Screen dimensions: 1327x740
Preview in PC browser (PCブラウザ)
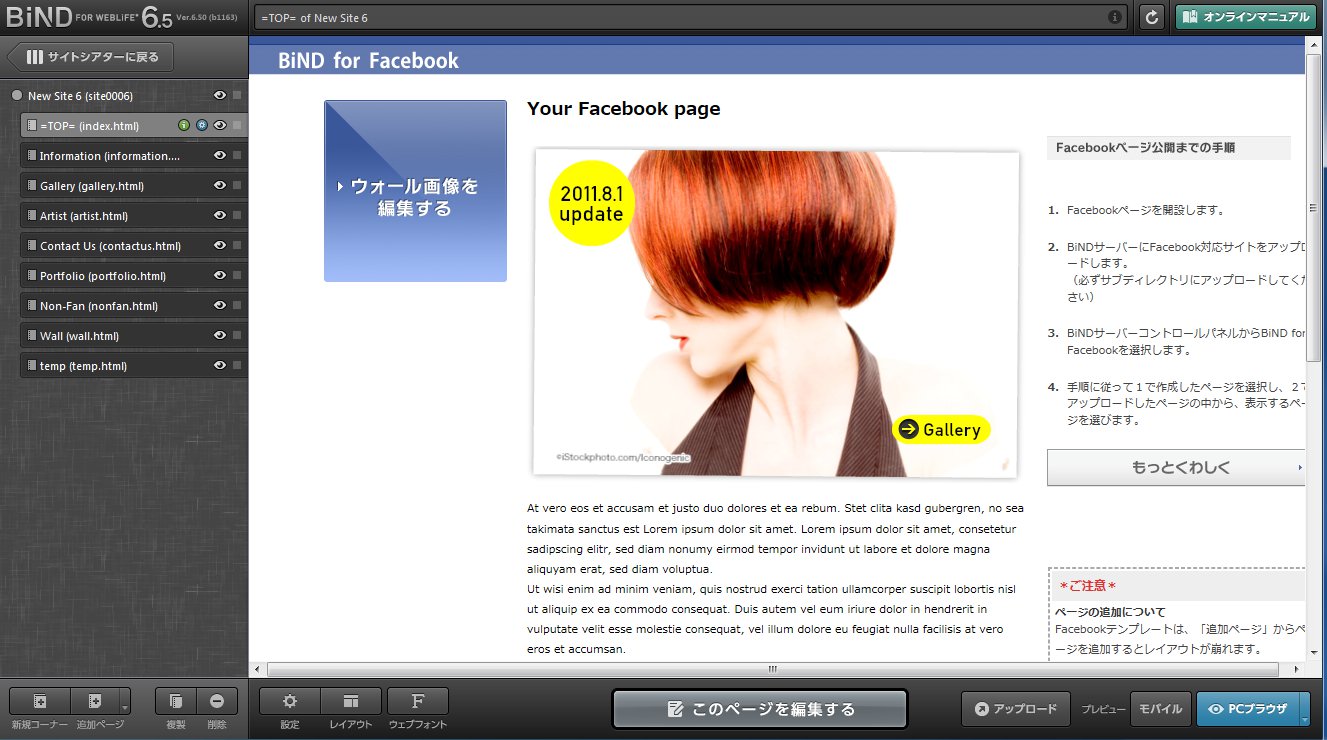pos(1247,709)
